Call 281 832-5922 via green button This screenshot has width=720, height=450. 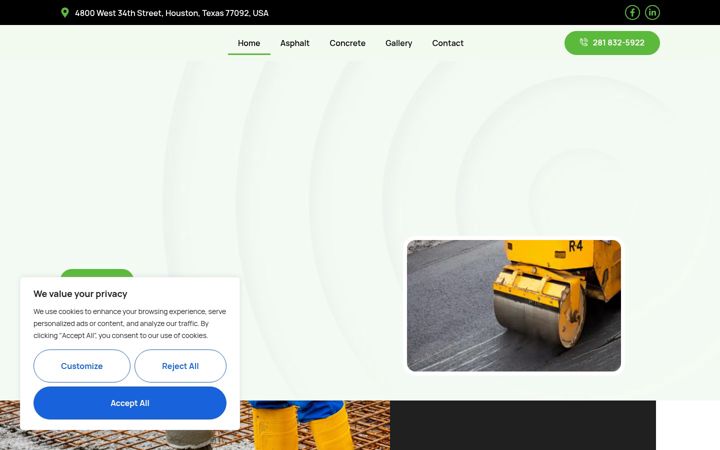pos(612,43)
